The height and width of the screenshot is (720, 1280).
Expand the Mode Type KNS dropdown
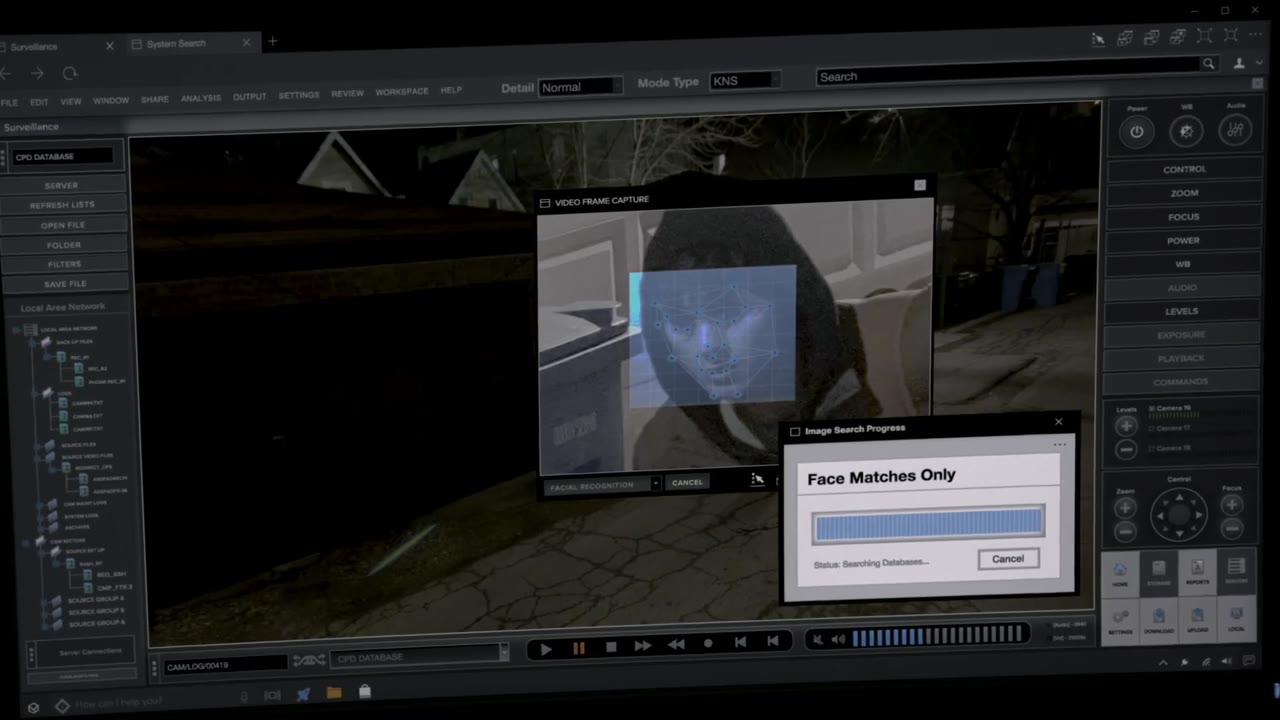click(x=745, y=81)
